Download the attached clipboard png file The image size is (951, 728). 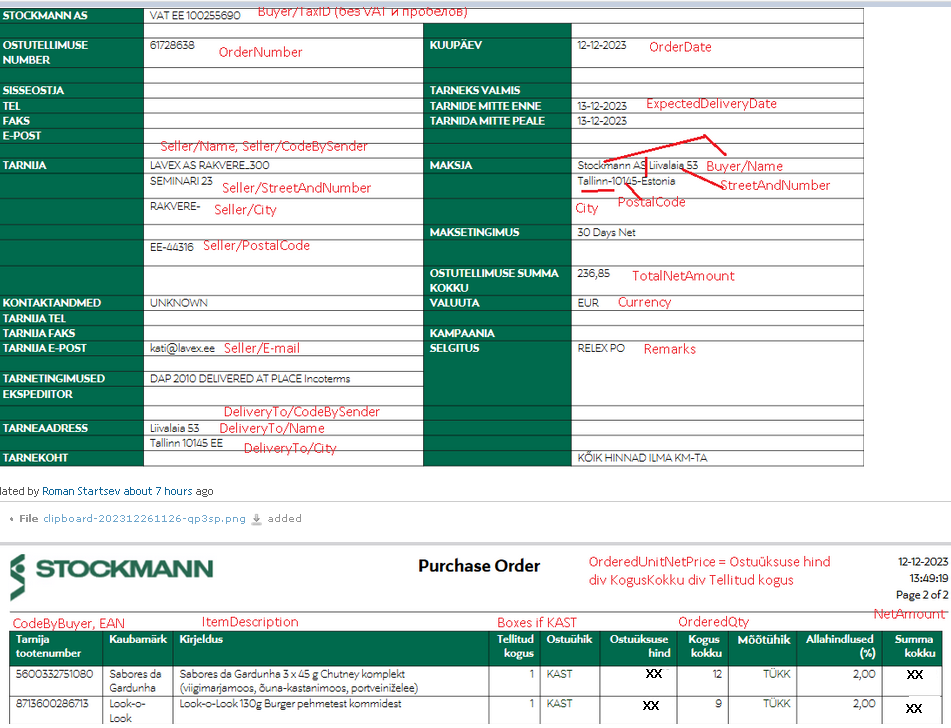[257, 519]
